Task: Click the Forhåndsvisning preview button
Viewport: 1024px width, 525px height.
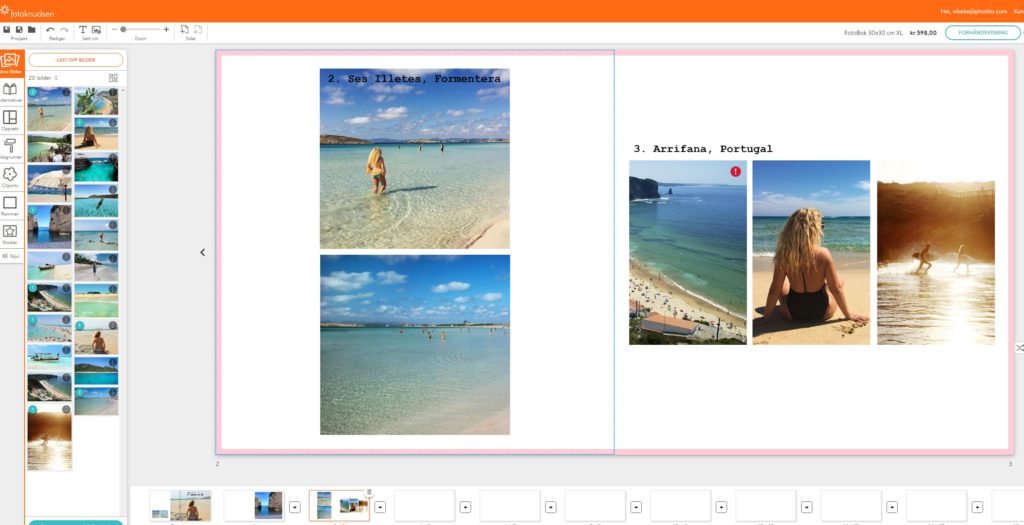Action: coord(982,32)
